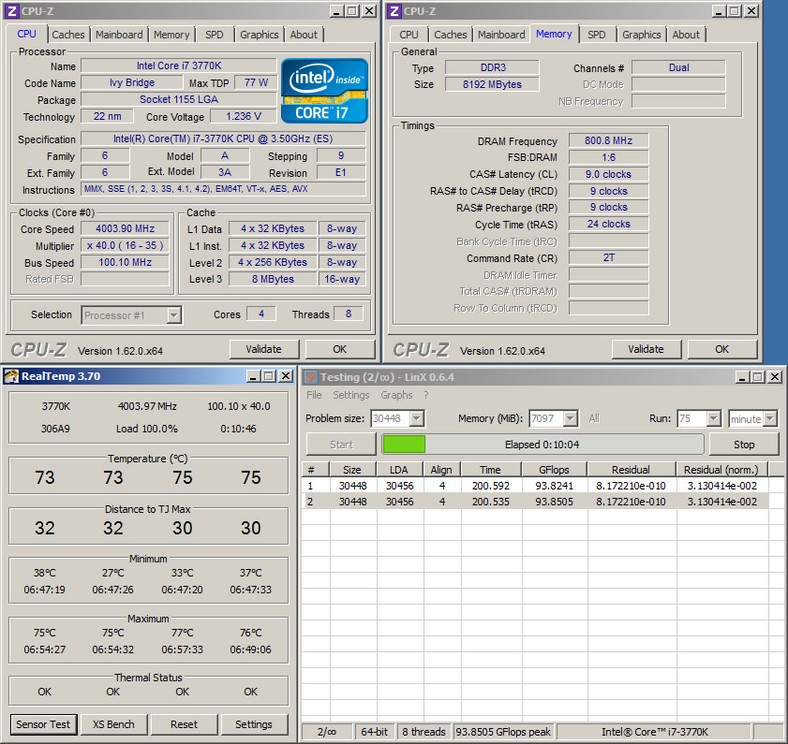Screen dimensions: 788x744
Task: Open the Graphs menu in LinX
Action: pyautogui.click(x=396, y=395)
